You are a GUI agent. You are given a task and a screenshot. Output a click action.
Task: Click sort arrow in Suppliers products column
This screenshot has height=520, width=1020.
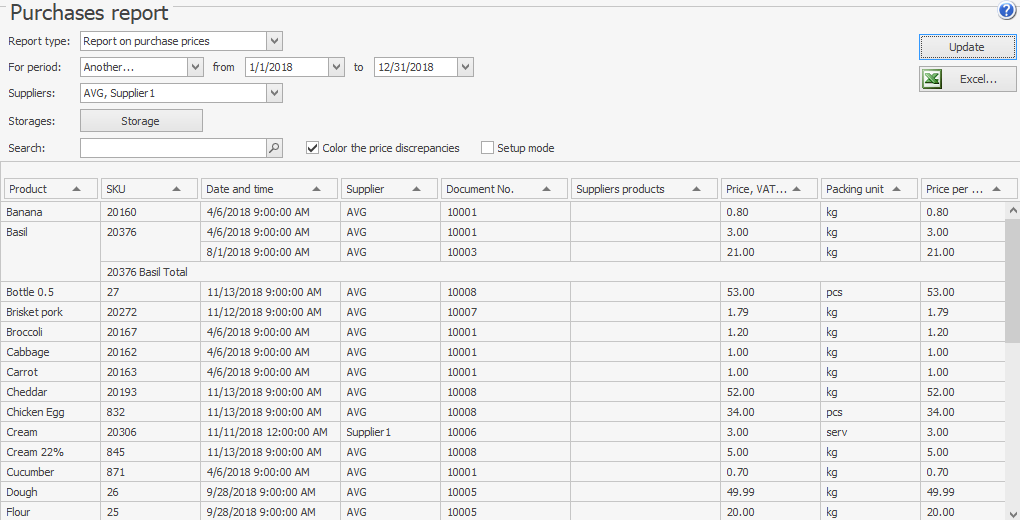click(697, 189)
